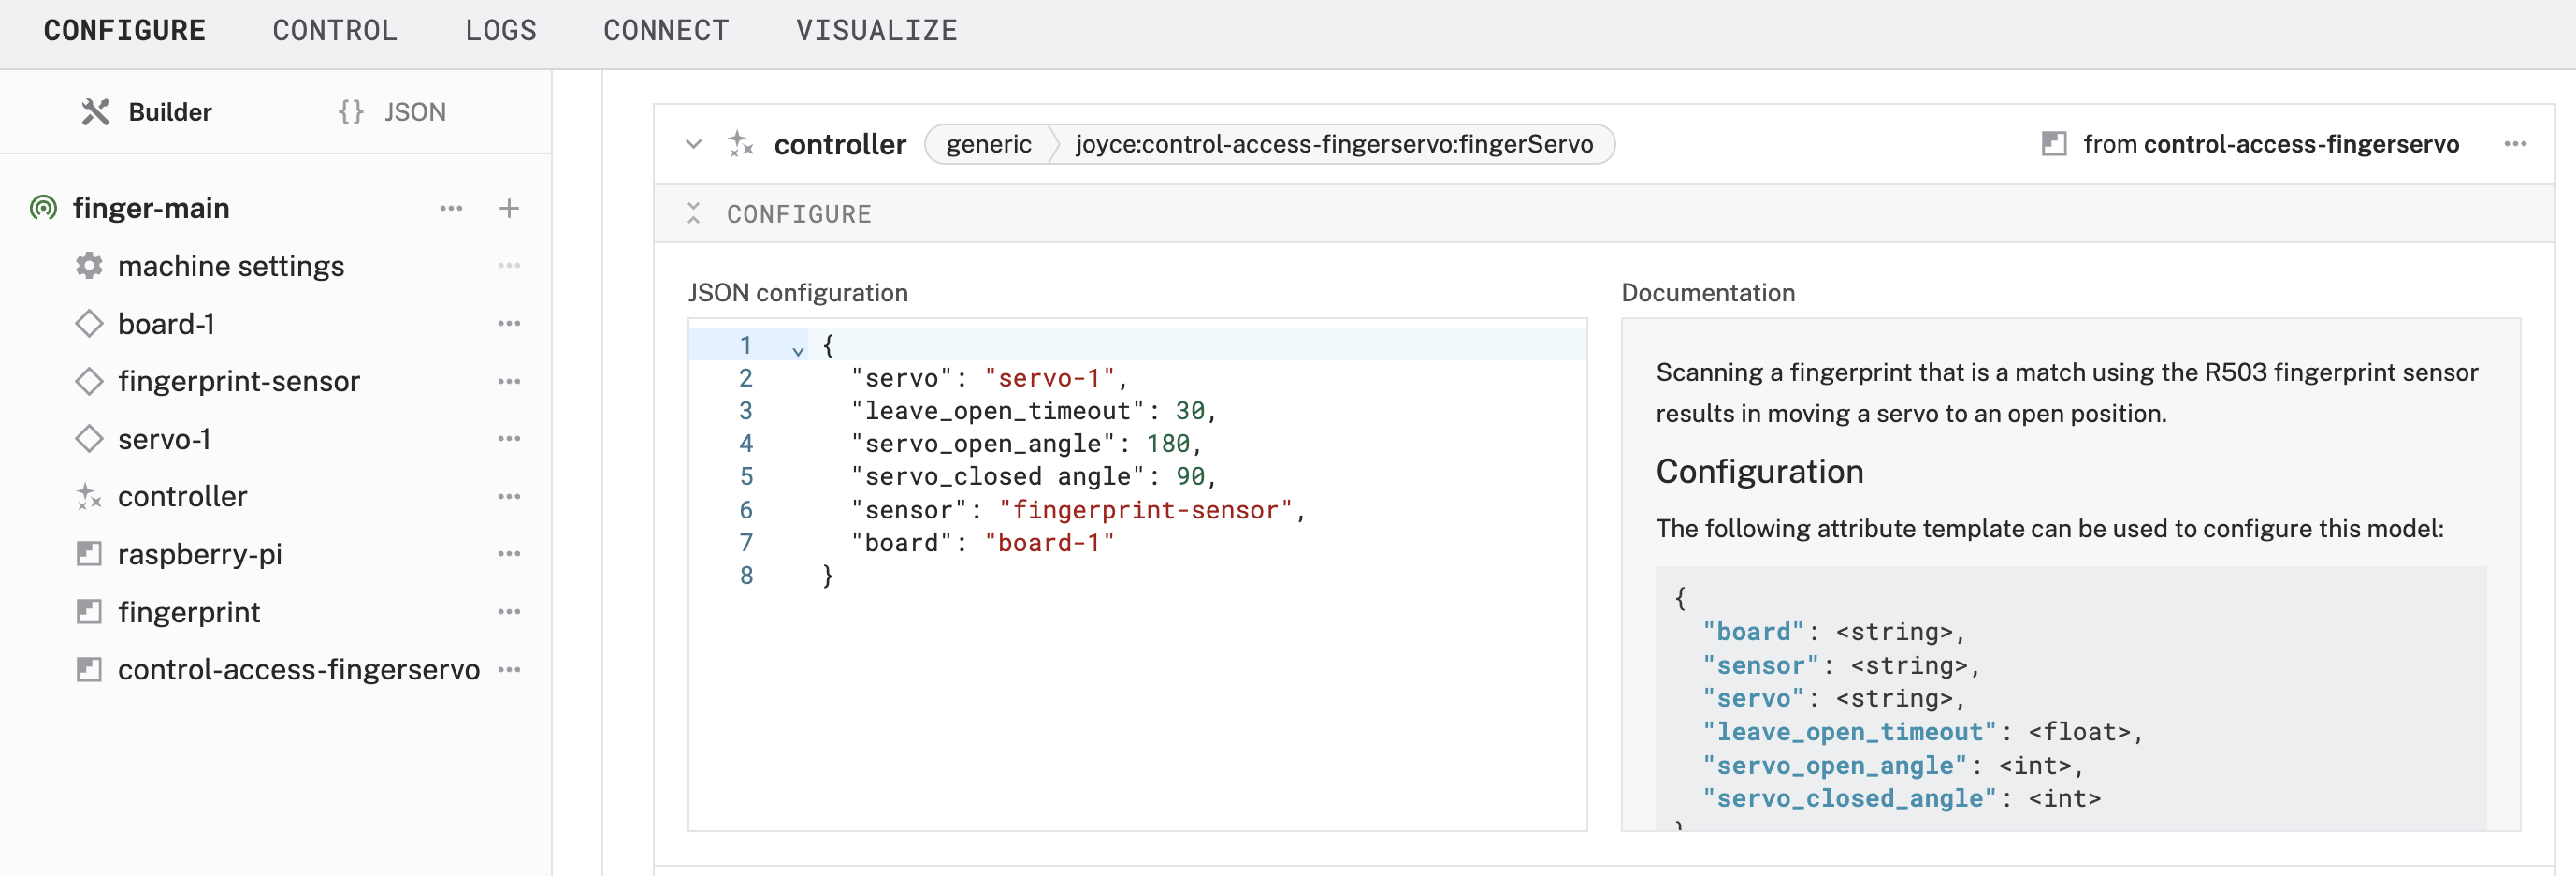Click the JSON braces icon

(x=351, y=112)
